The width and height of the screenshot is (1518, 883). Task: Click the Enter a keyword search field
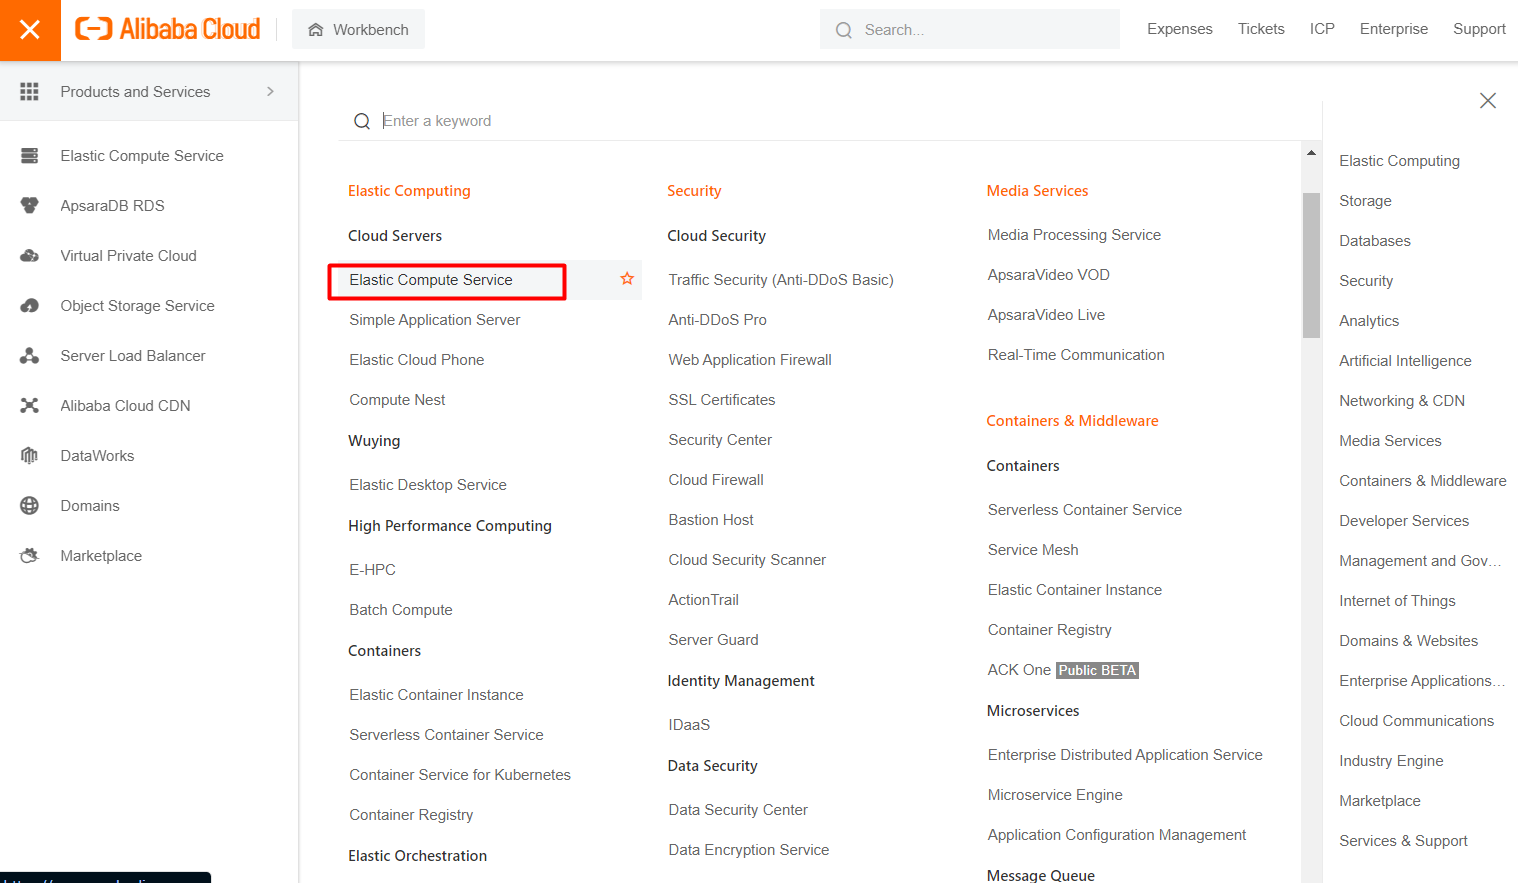438,120
